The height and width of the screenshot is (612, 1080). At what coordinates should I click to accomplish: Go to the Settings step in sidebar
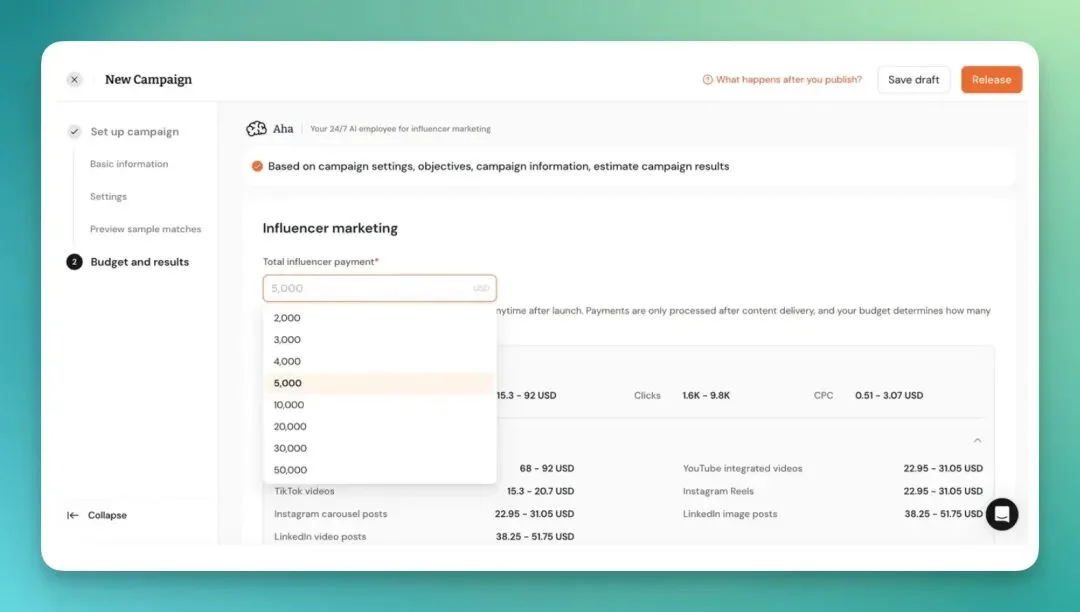(x=108, y=197)
